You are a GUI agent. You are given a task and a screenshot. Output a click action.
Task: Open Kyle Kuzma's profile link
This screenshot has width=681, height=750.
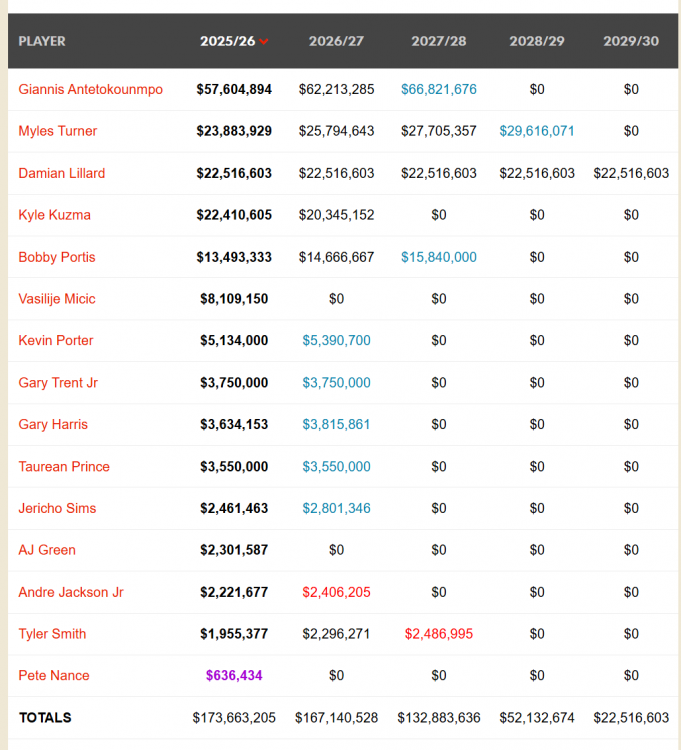click(x=54, y=215)
